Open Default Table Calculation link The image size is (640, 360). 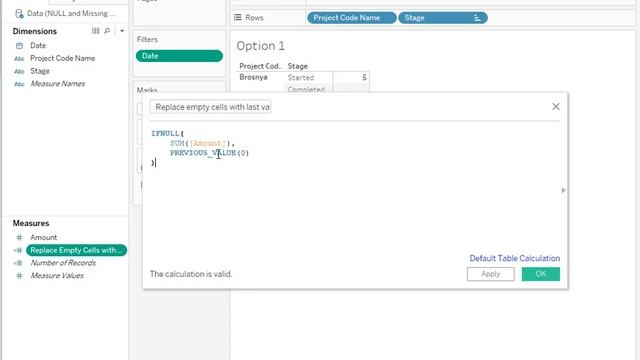(514, 258)
